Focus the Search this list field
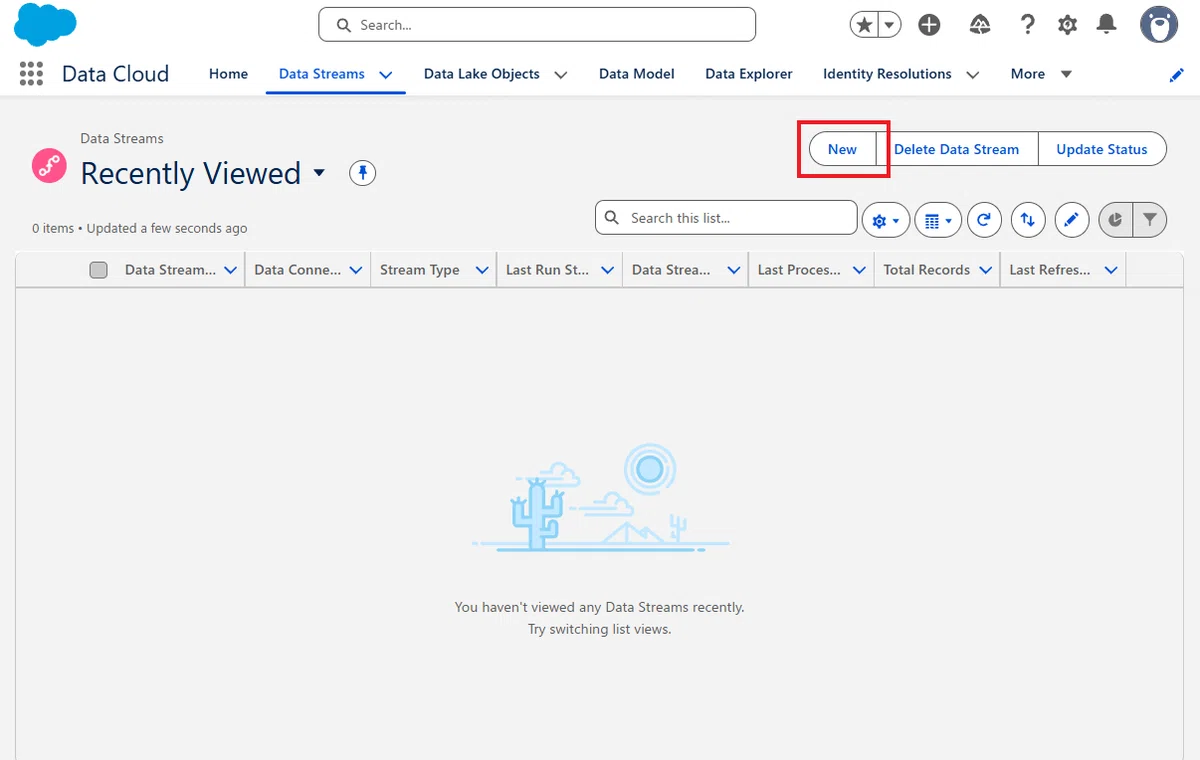Image resolution: width=1200 pixels, height=760 pixels. coord(726,218)
